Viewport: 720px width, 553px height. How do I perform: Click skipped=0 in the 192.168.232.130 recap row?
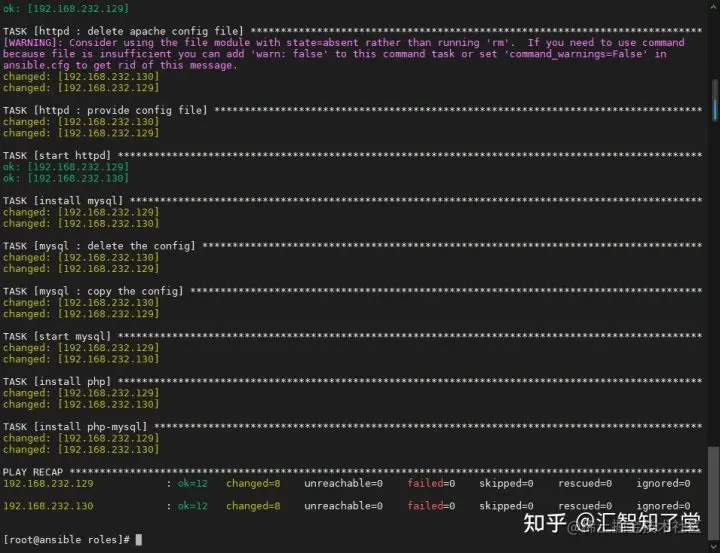[506, 506]
